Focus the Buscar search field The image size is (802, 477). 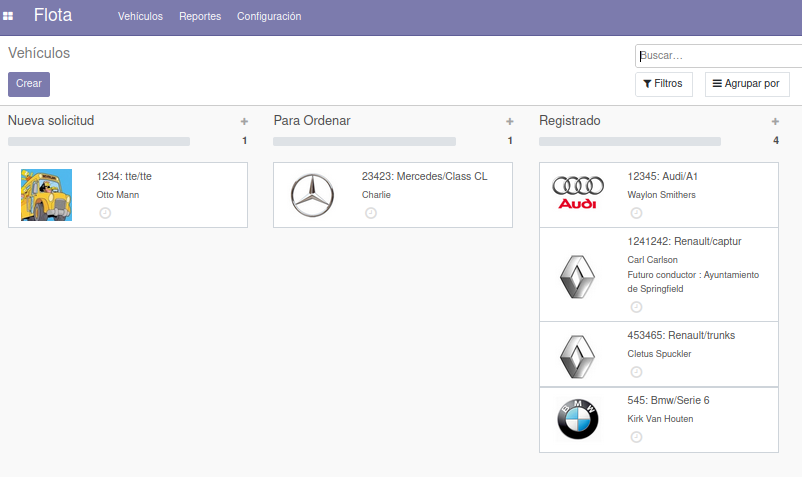(x=718, y=56)
